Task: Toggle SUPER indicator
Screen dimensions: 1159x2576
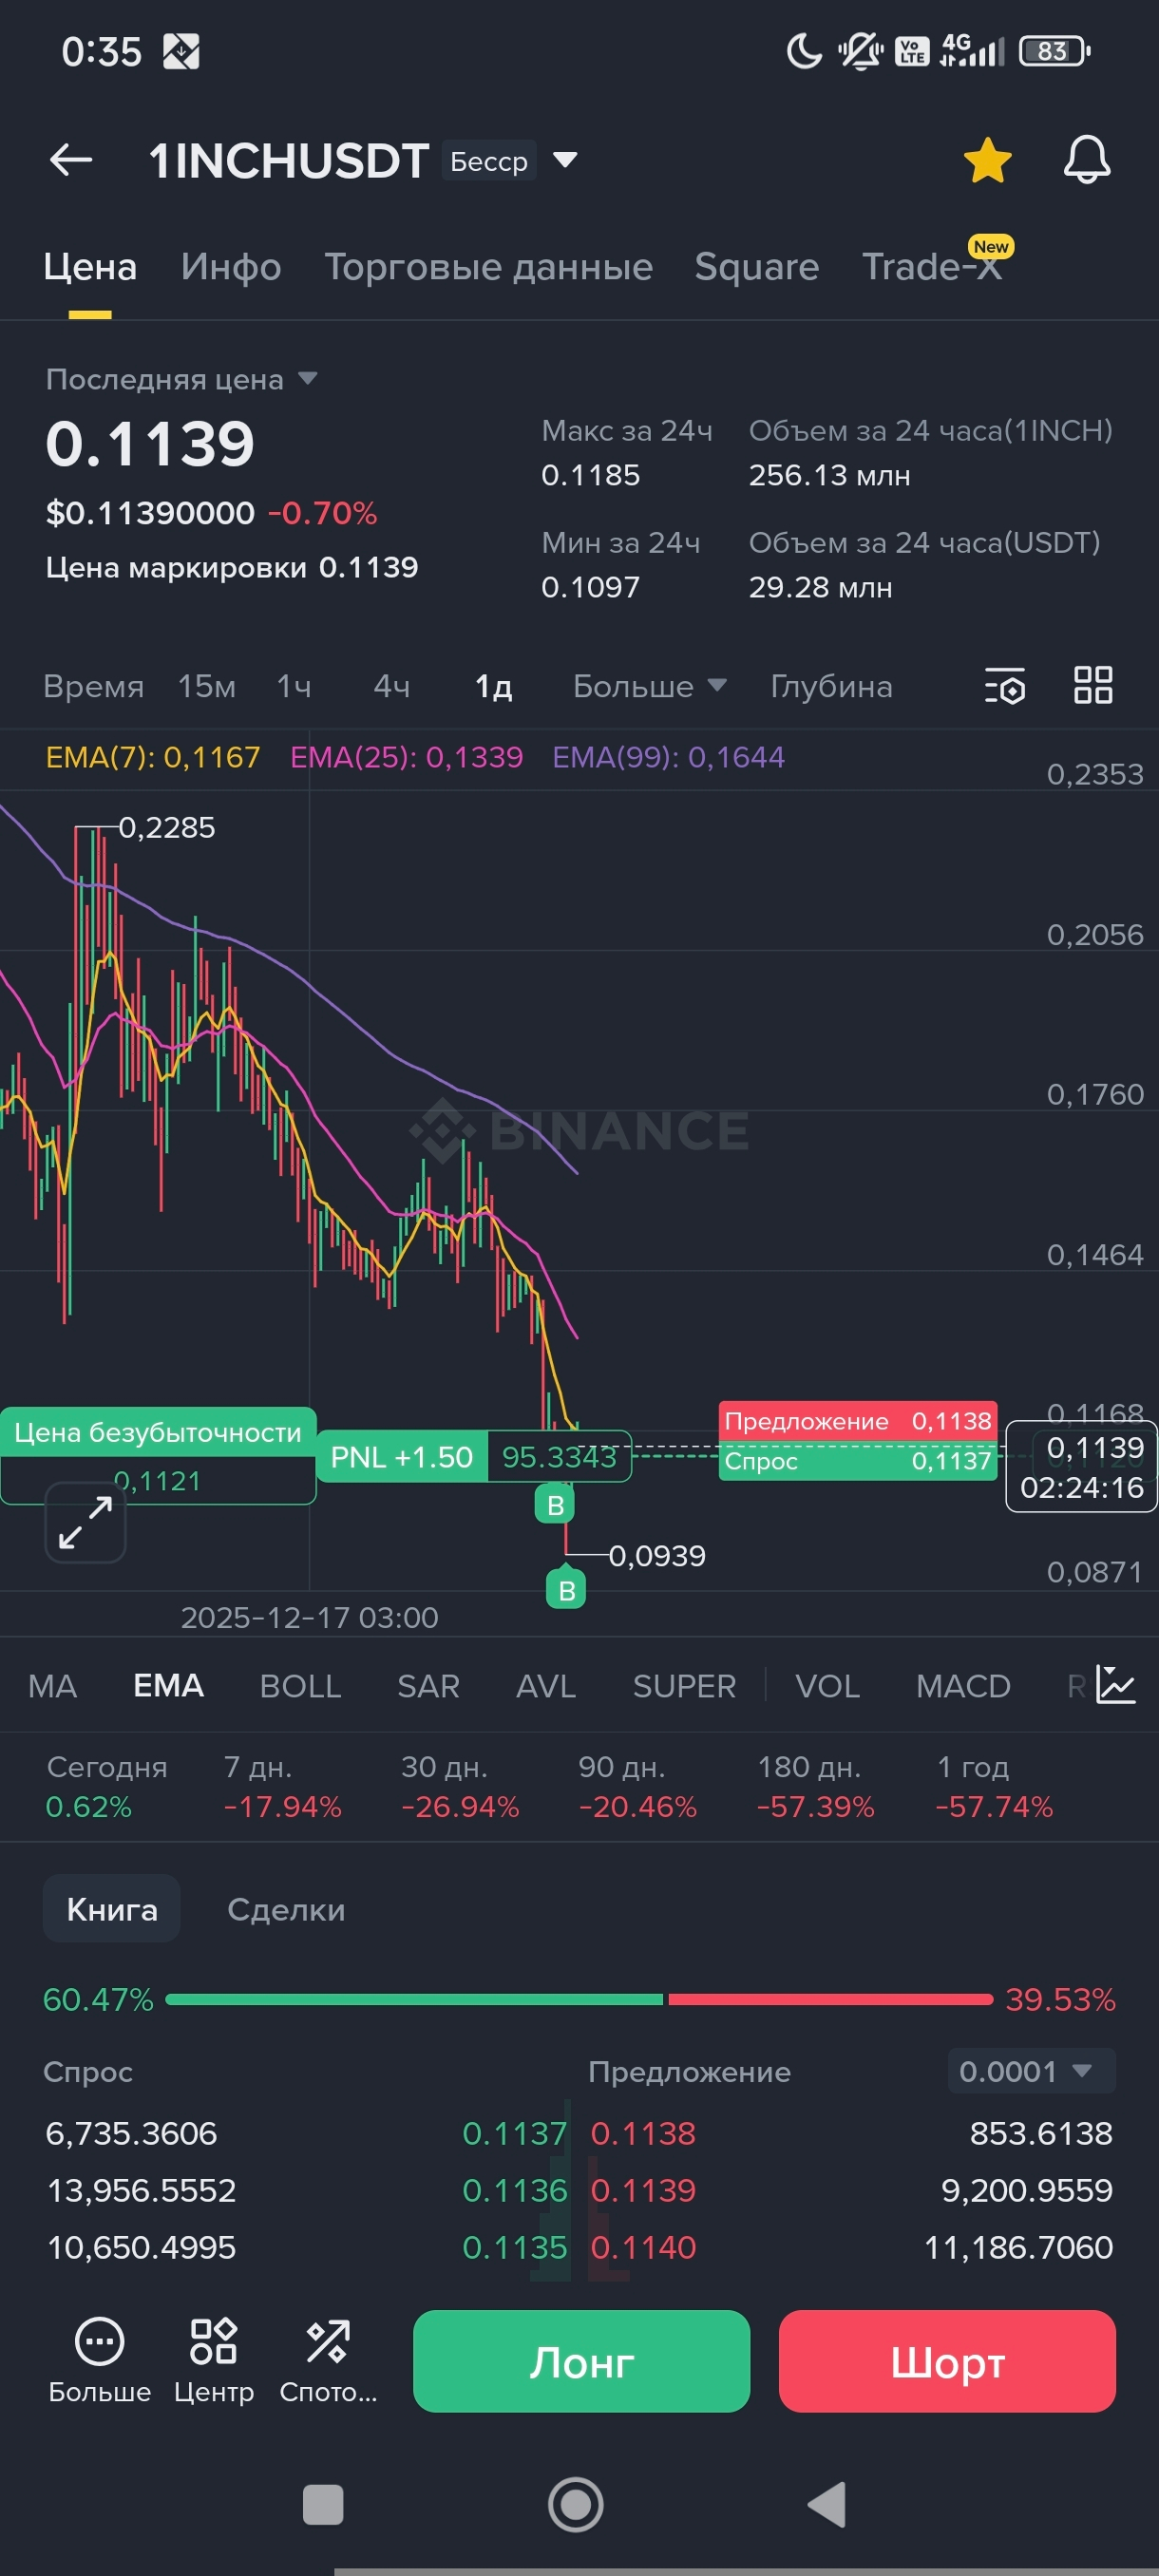Action: (684, 1686)
